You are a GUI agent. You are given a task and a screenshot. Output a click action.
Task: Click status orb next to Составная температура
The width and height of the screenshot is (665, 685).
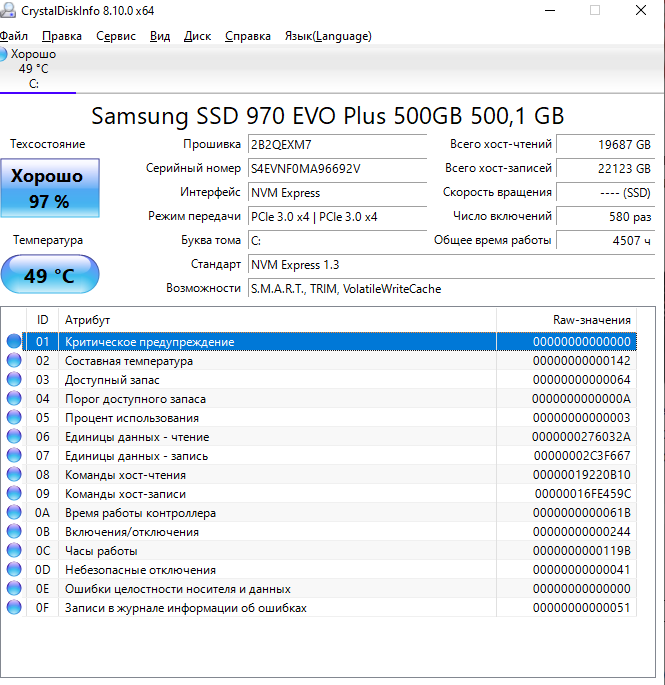click(x=14, y=361)
